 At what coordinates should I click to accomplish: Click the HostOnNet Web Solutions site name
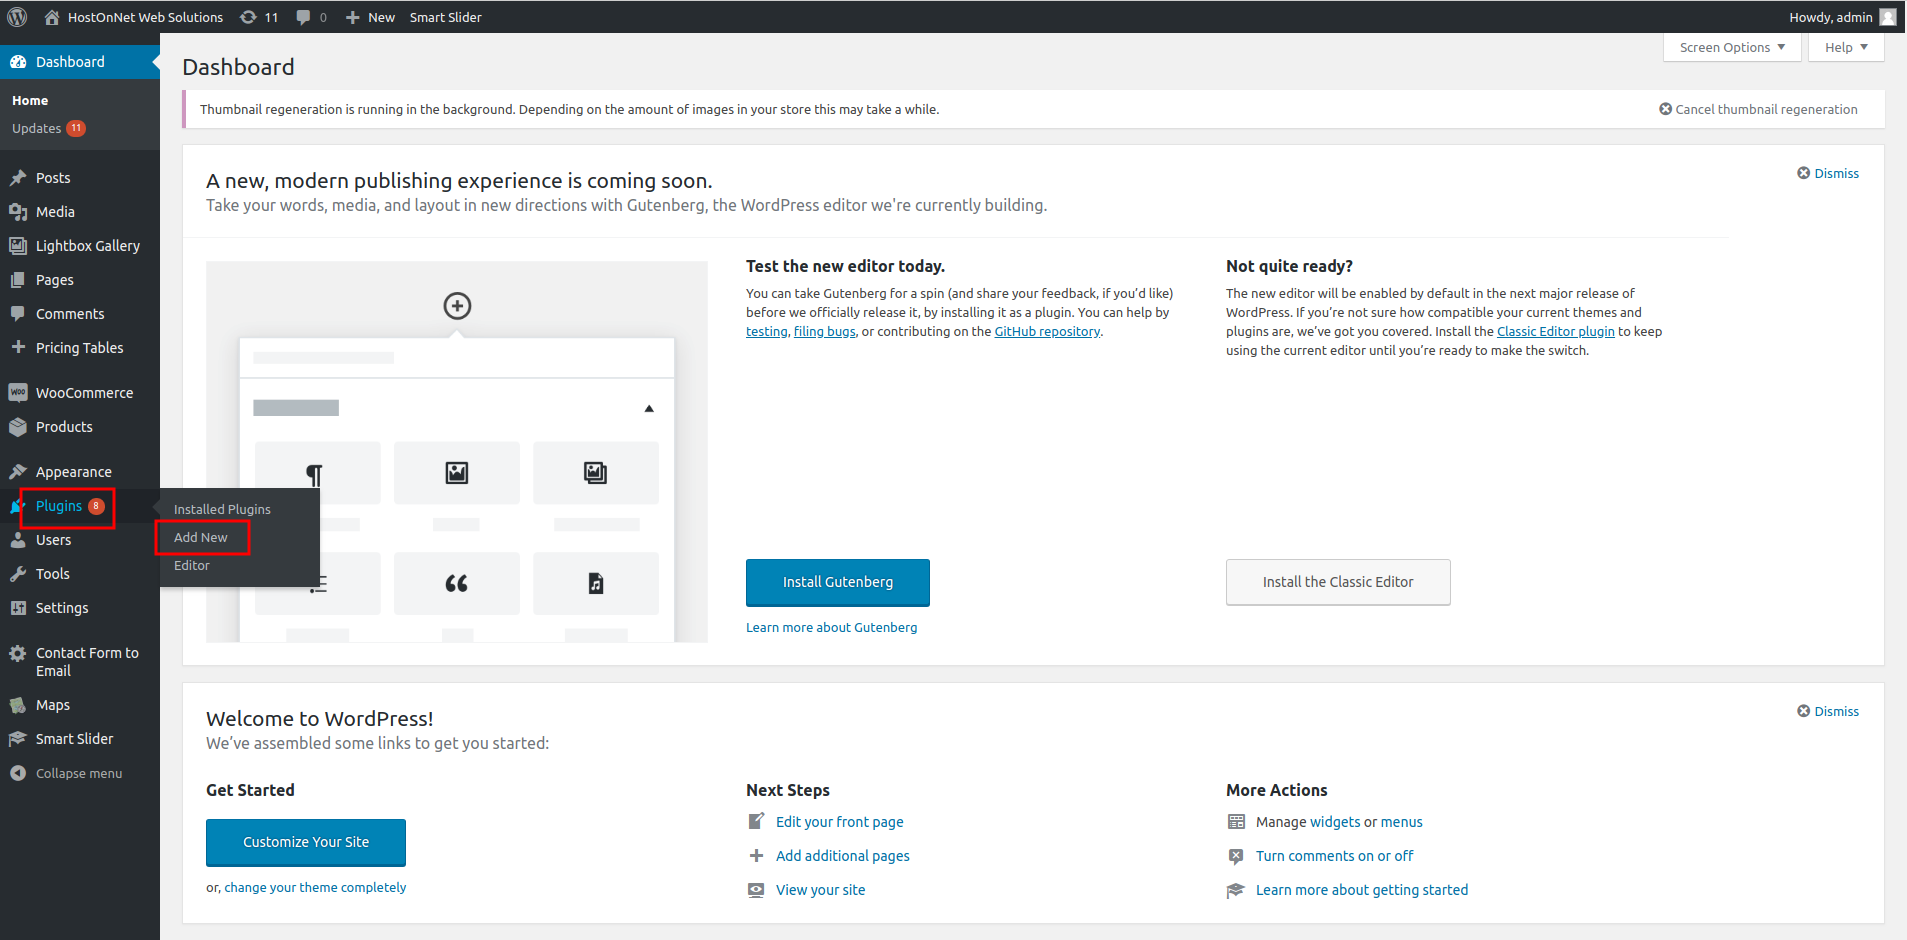coord(145,17)
